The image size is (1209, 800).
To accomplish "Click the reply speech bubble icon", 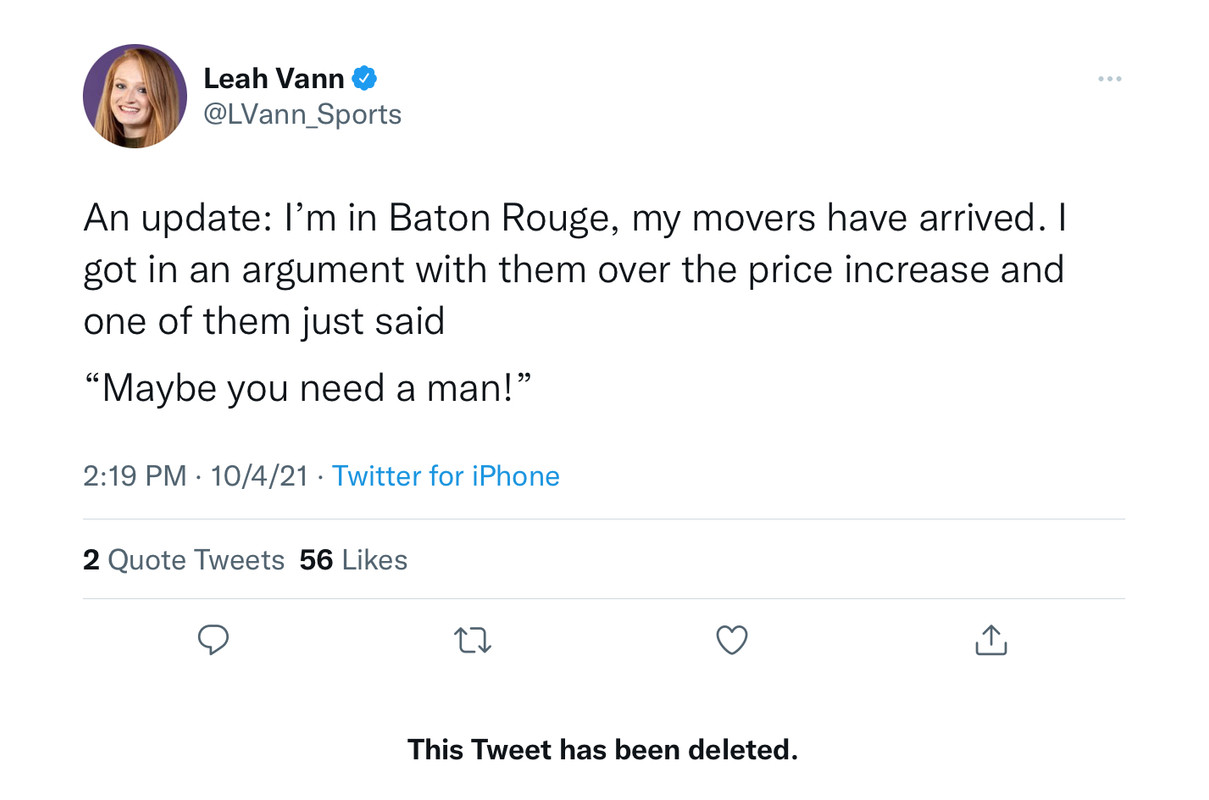I will point(212,640).
